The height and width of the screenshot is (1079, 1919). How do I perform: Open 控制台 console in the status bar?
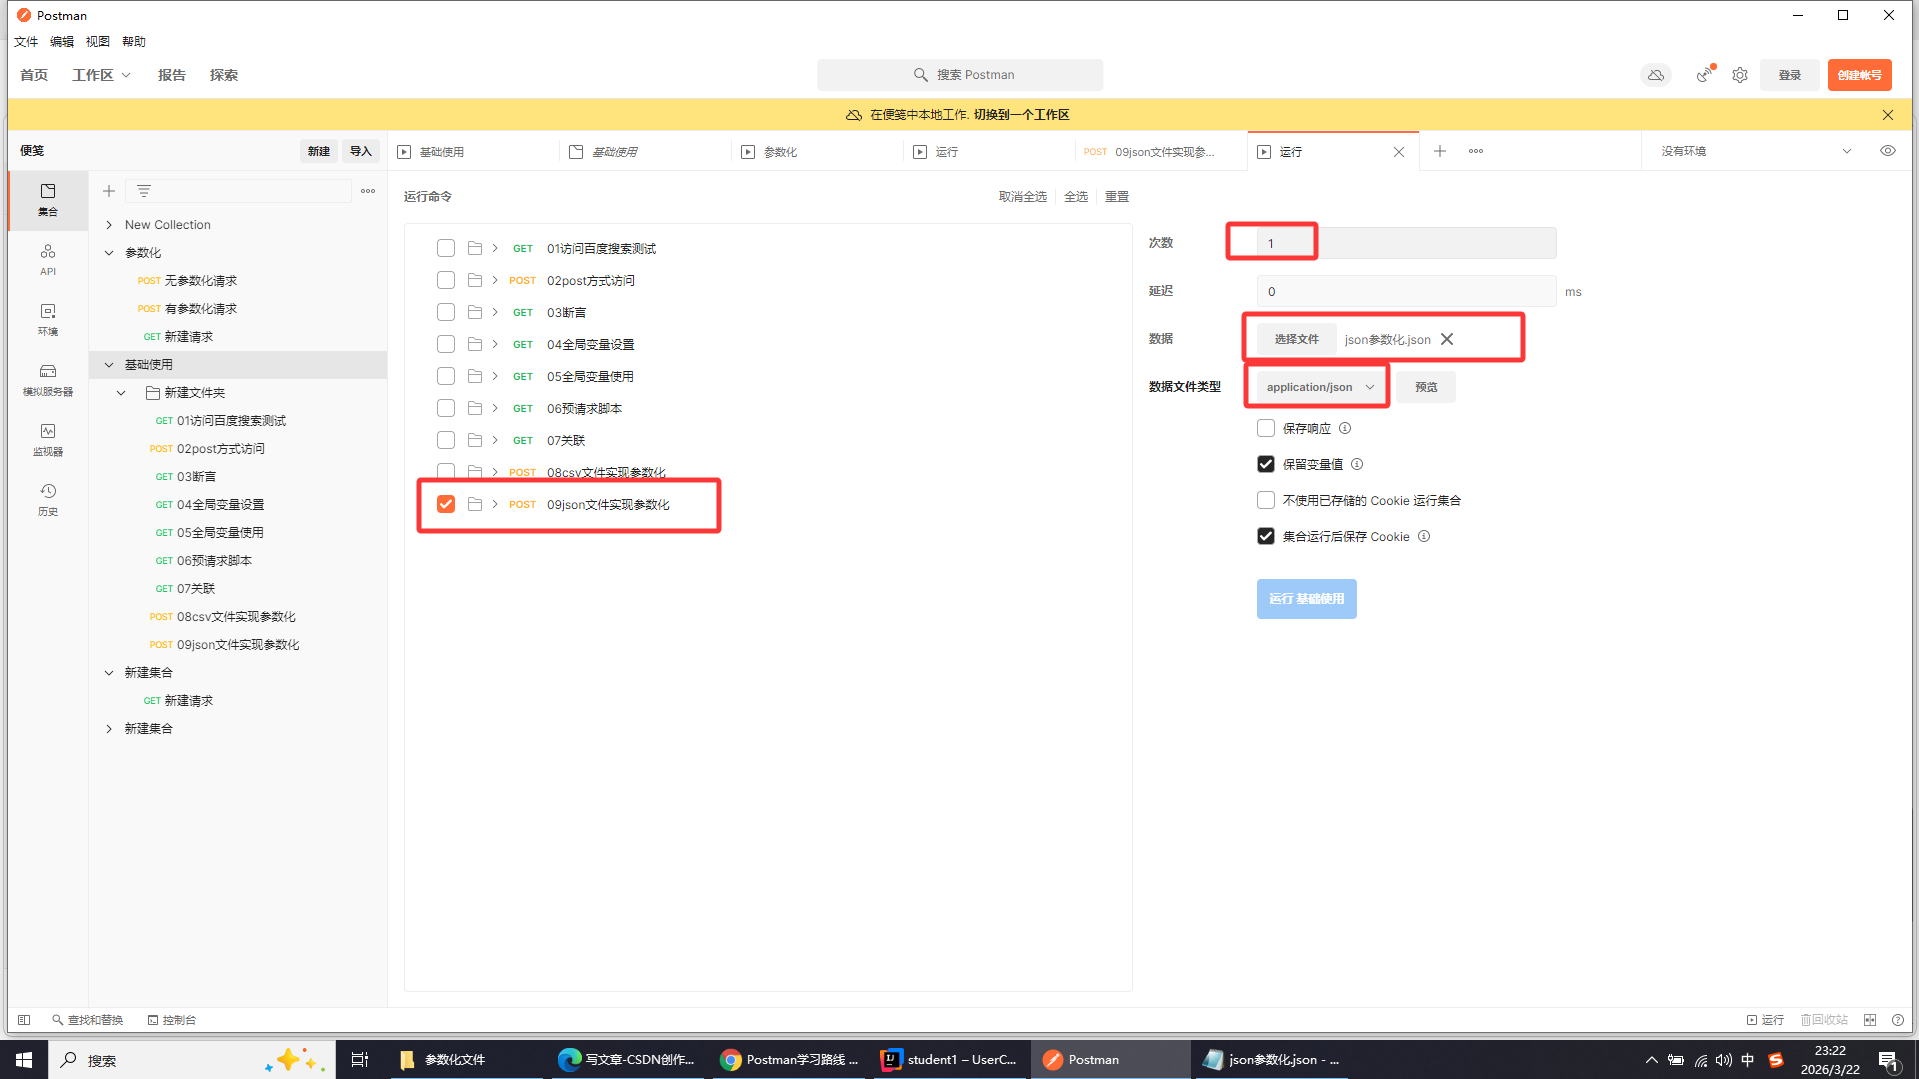[x=172, y=1020]
